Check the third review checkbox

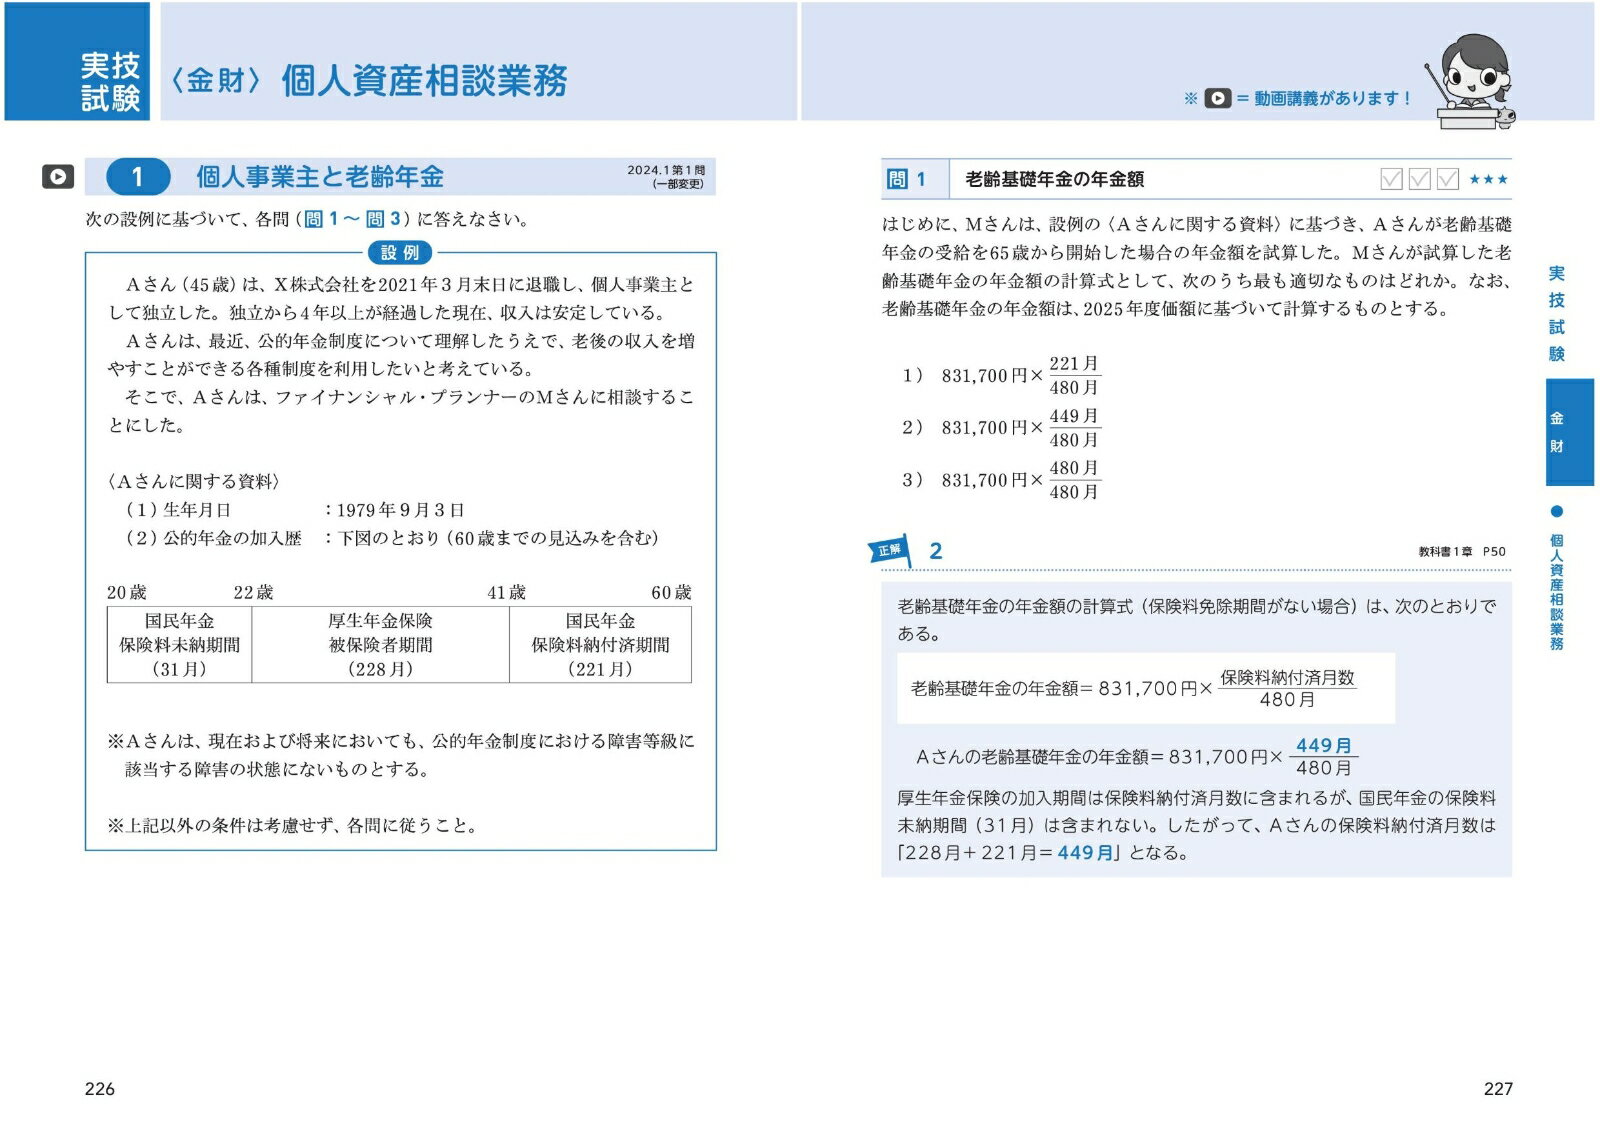click(x=1447, y=179)
